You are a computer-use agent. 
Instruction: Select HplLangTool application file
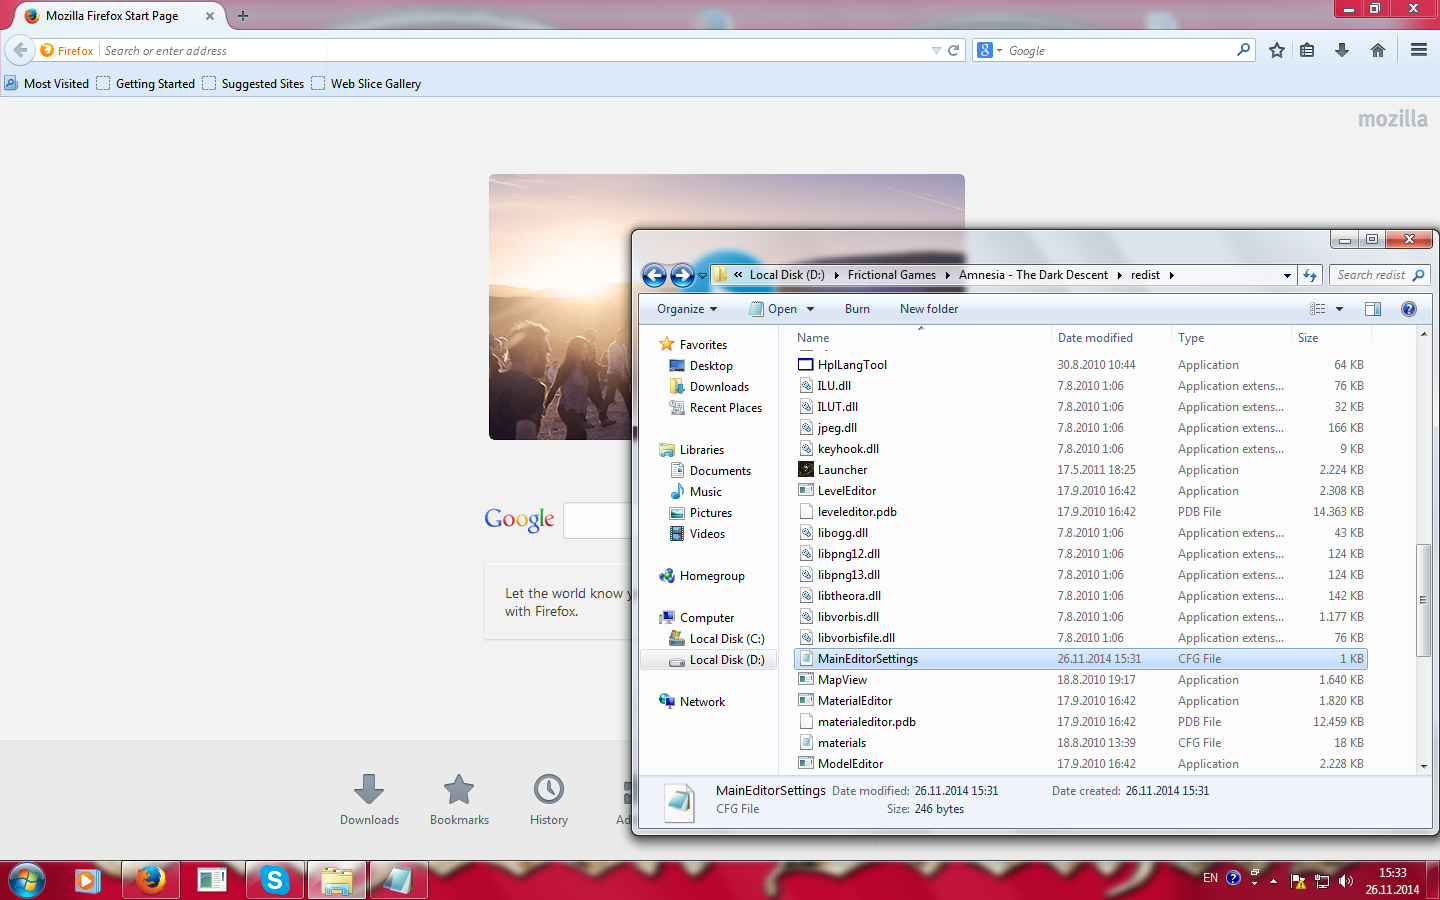coord(852,365)
